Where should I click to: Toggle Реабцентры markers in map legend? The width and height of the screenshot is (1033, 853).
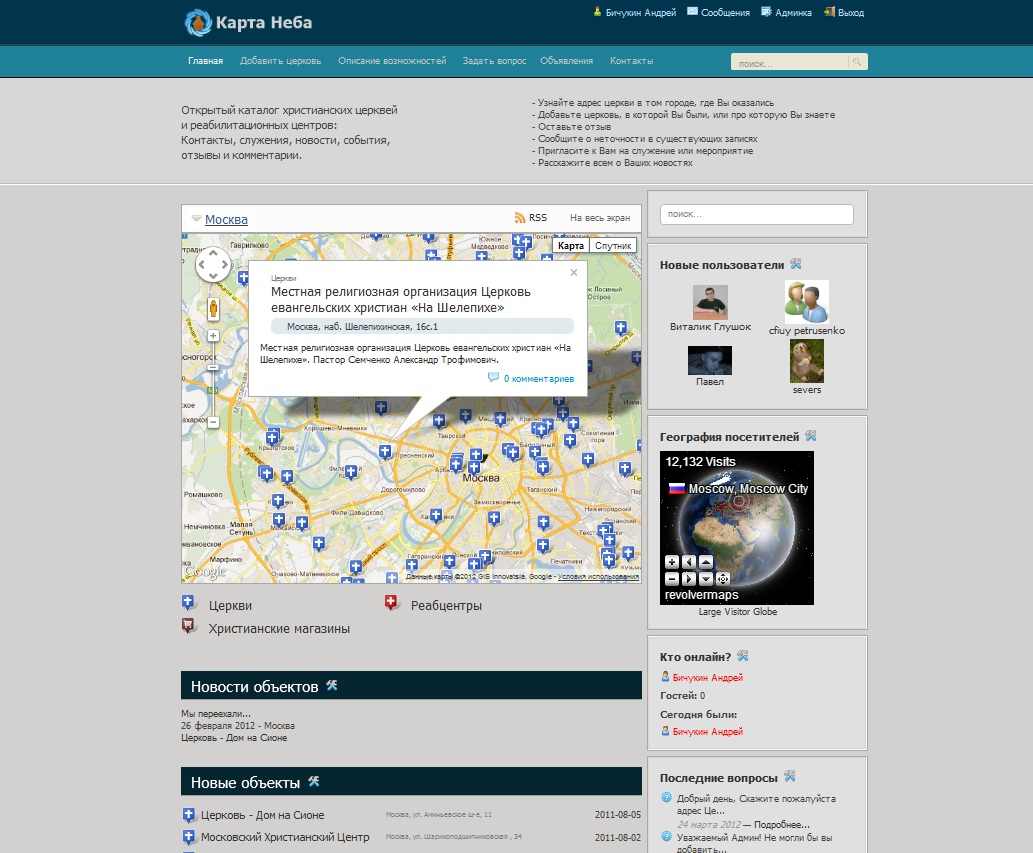point(392,604)
